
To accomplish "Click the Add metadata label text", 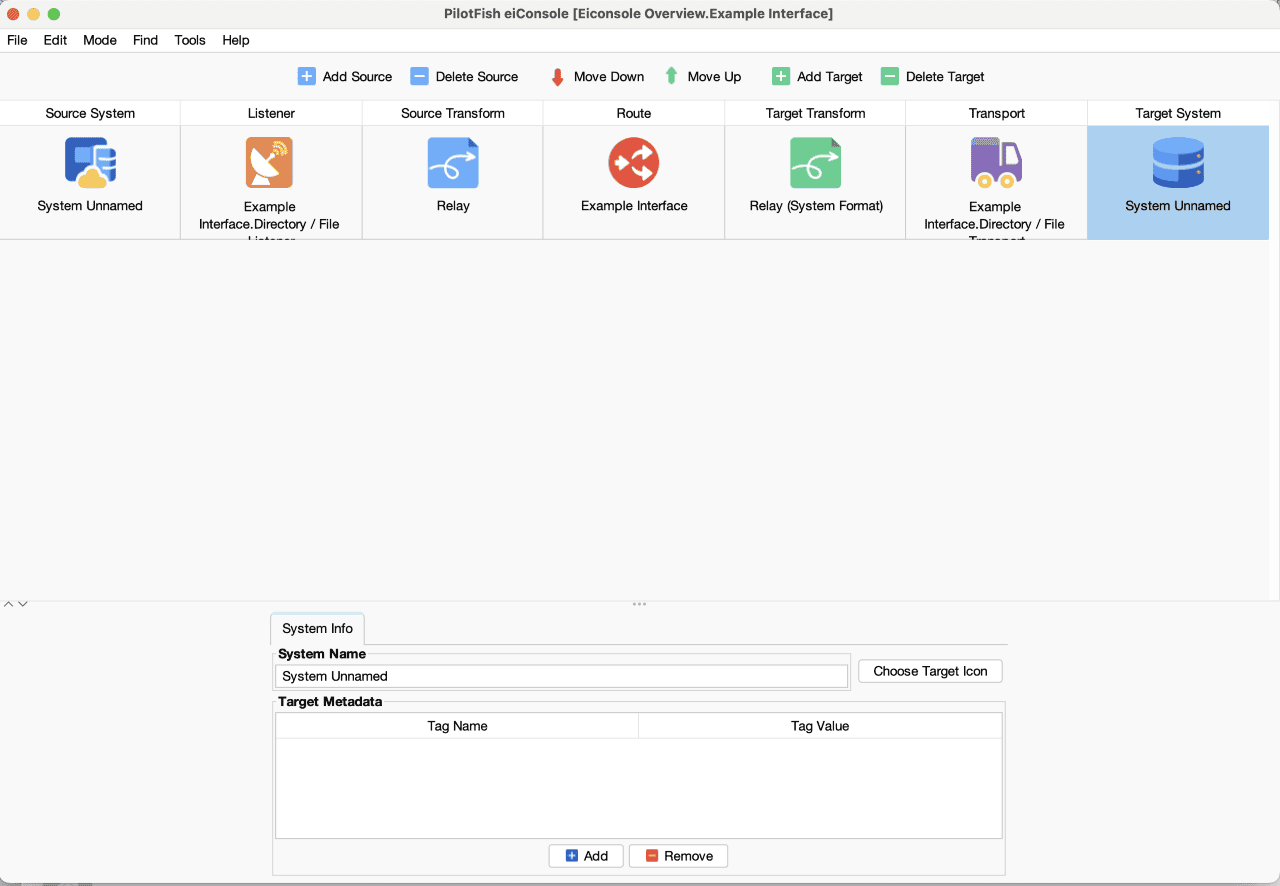I will pos(596,856).
